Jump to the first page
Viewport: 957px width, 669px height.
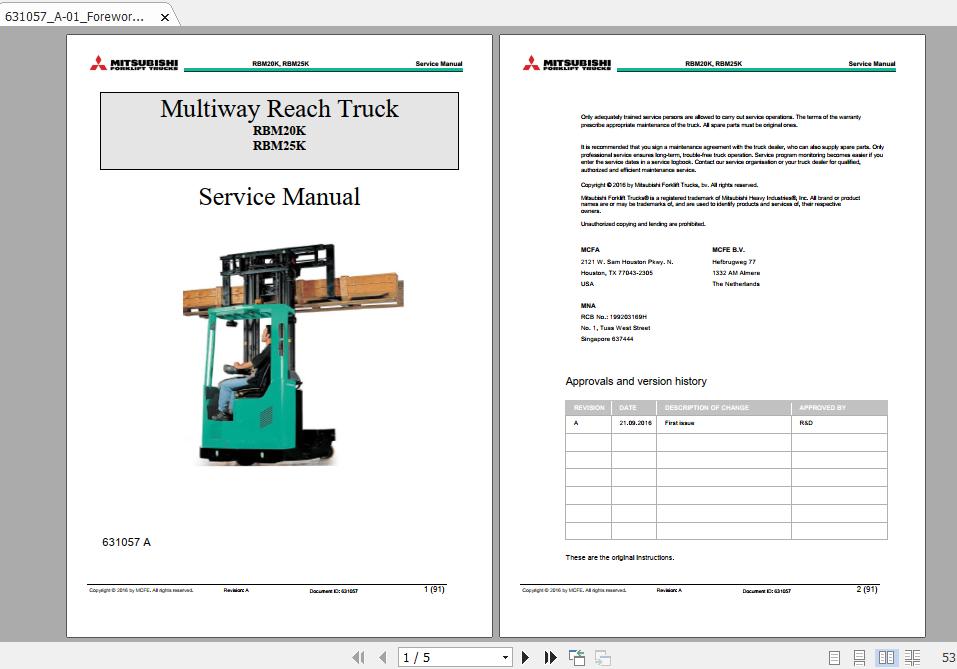tap(358, 657)
